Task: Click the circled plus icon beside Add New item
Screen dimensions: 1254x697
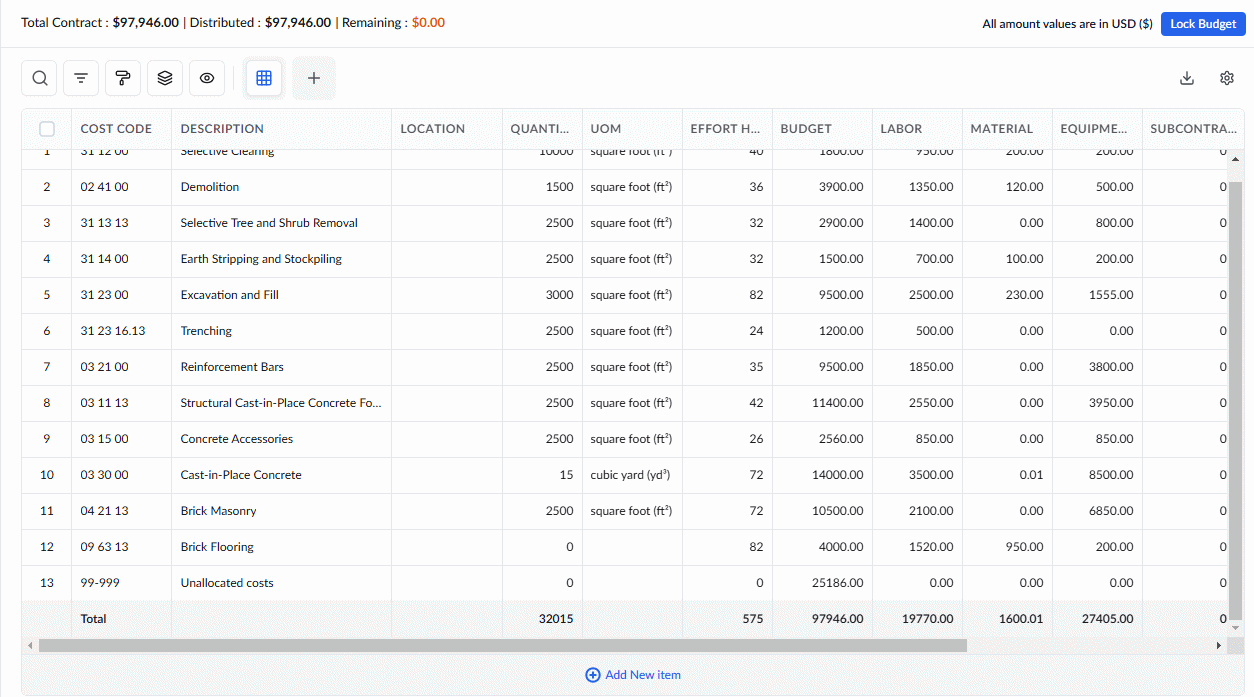Action: click(x=592, y=675)
